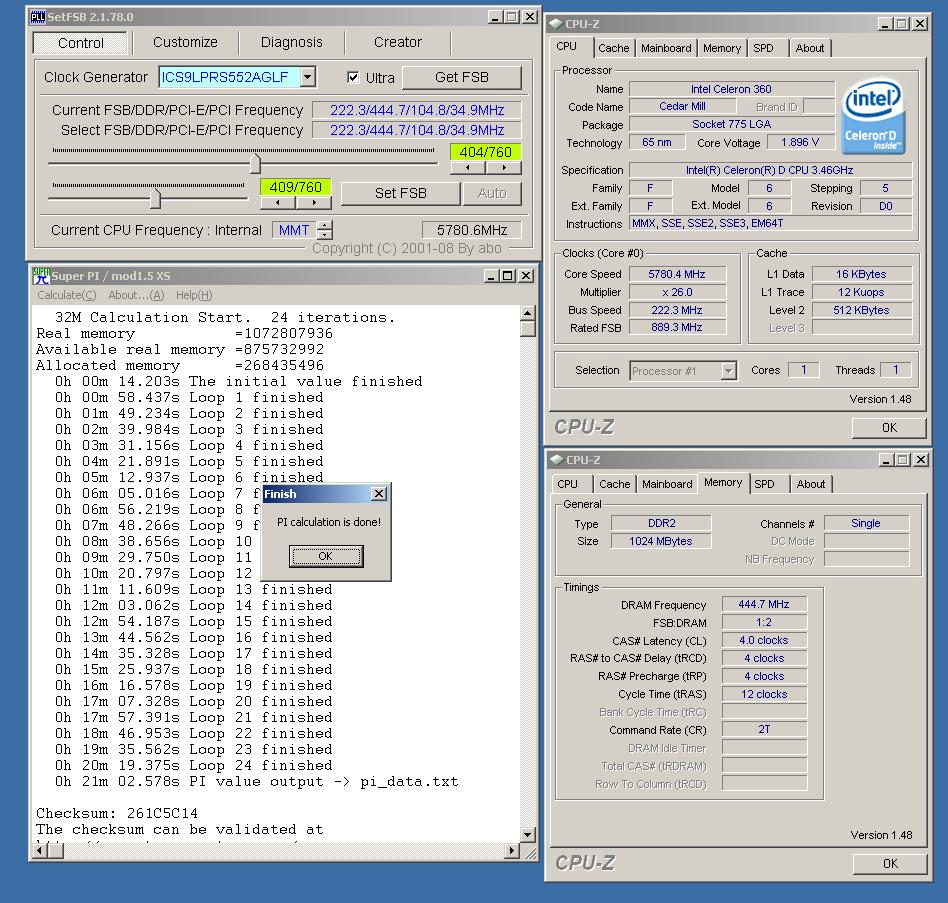Click OK in upper CPU-Z window
Screen dimensions: 948x903
[889, 428]
